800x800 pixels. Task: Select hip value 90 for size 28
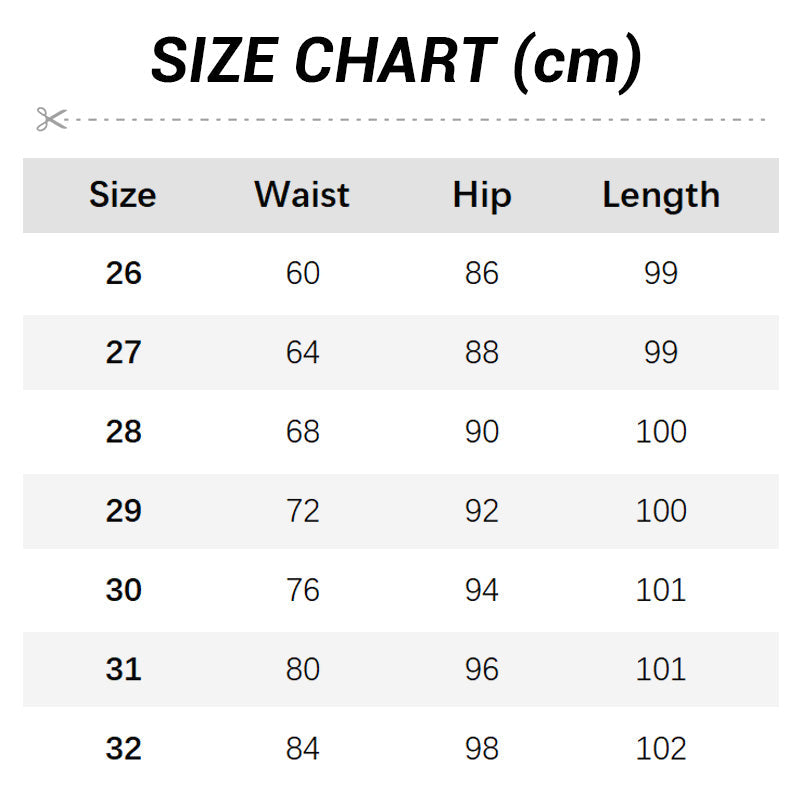[x=481, y=431]
